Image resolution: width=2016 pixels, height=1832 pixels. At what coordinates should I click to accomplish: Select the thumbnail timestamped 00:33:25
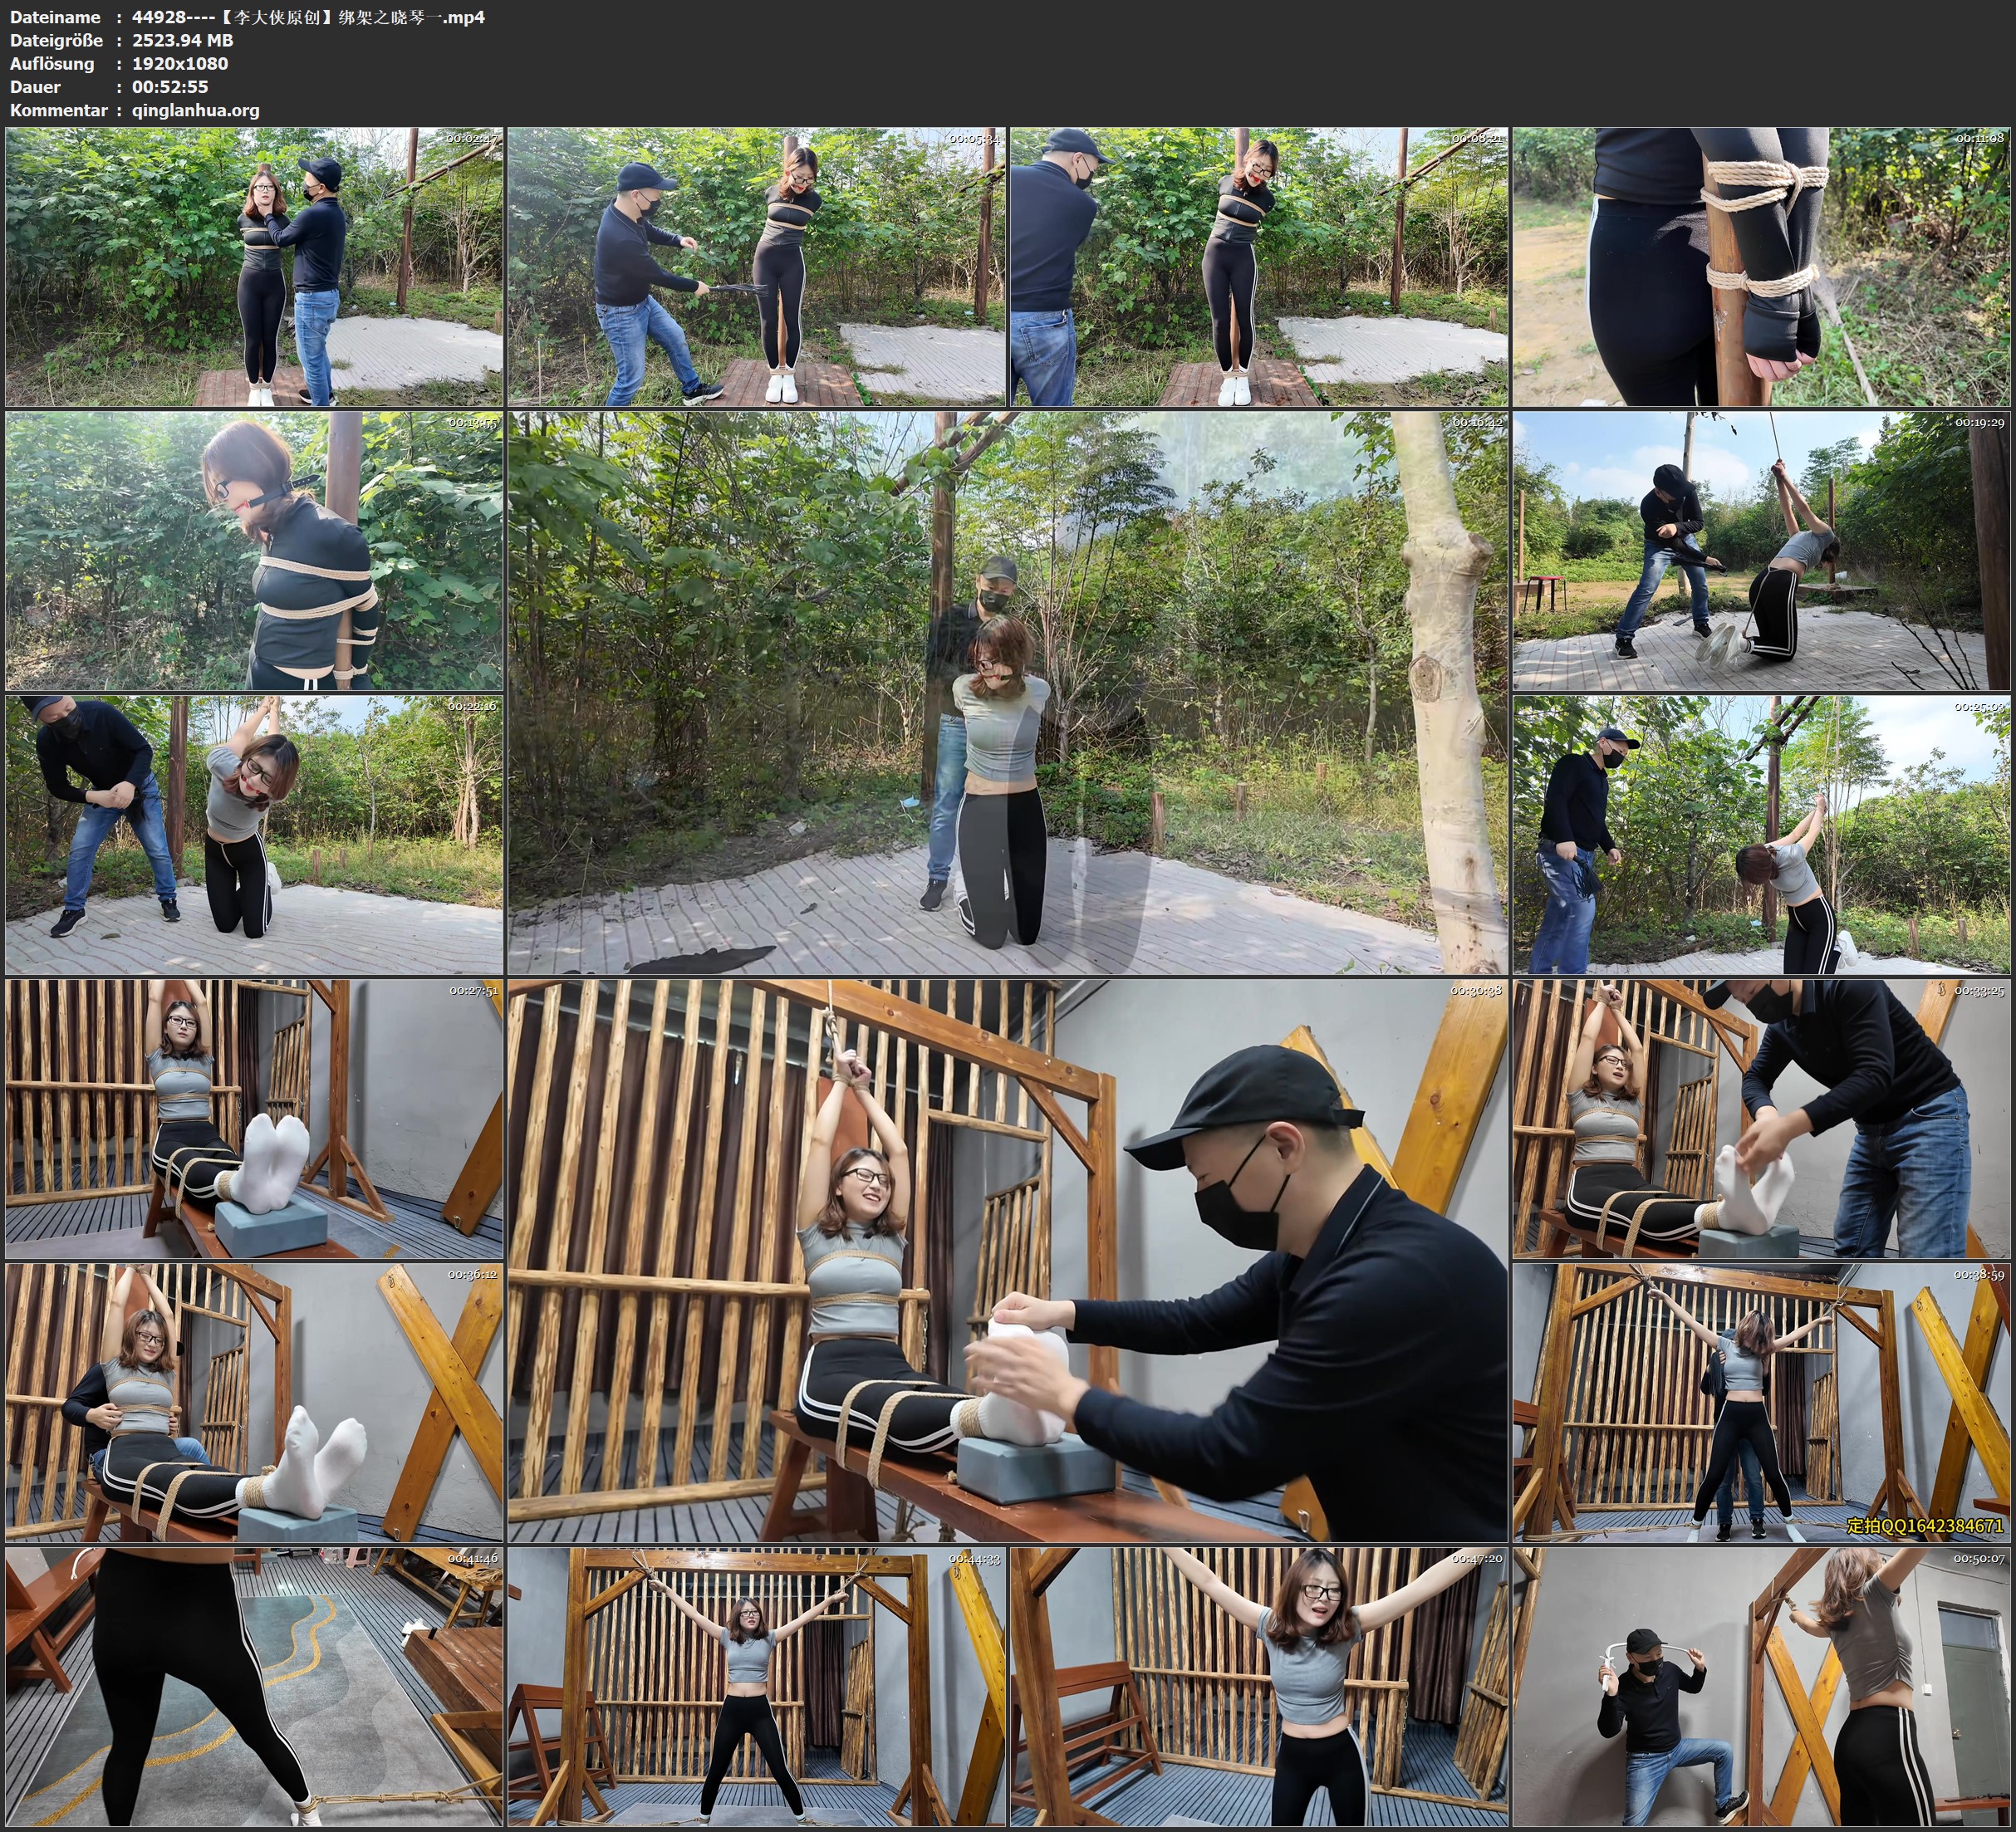pos(1761,1119)
